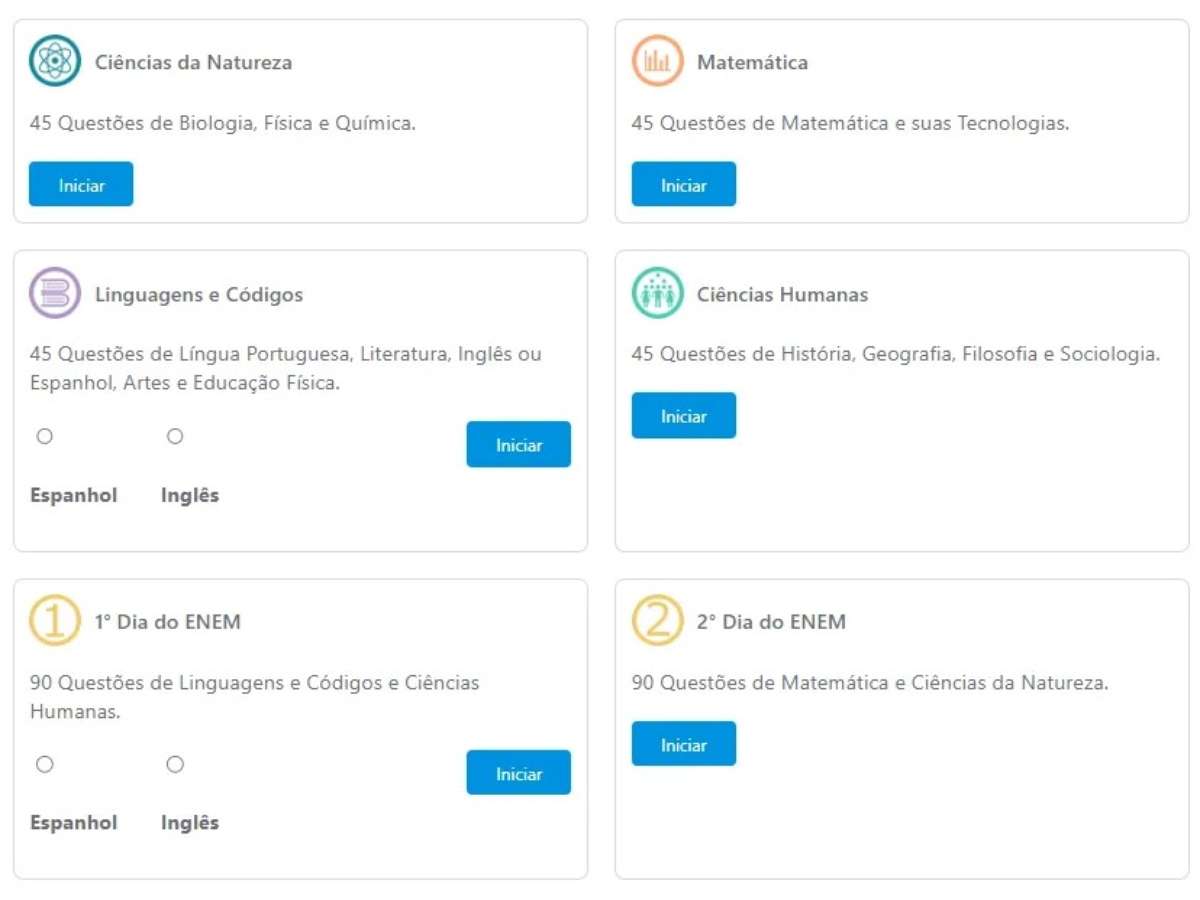Click Iniciar under Matemática
Viewport: 1200px width, 900px height.
click(684, 184)
